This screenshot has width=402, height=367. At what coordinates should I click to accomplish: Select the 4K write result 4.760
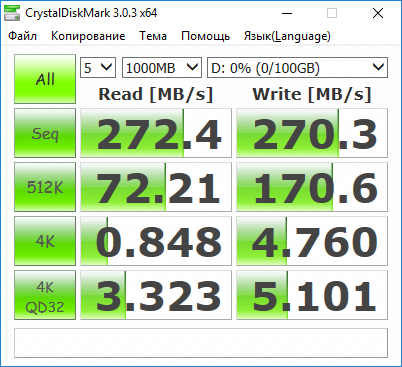click(x=312, y=241)
